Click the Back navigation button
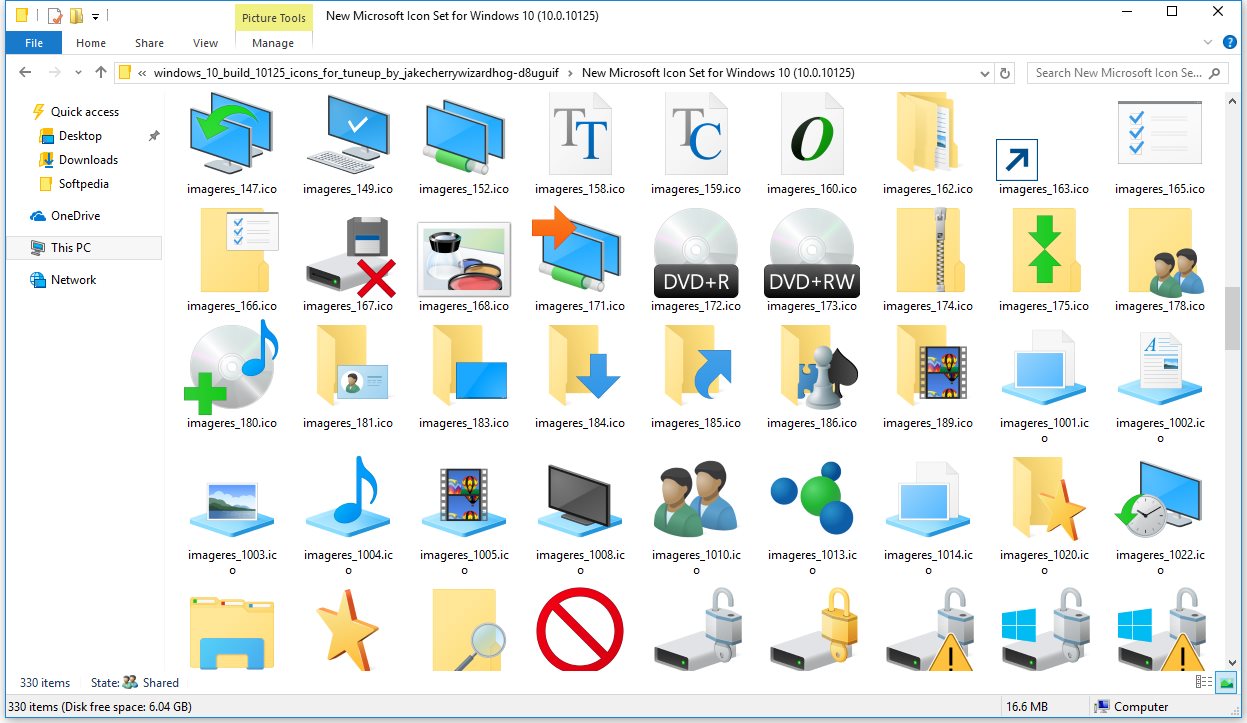1247x723 pixels. coord(24,72)
